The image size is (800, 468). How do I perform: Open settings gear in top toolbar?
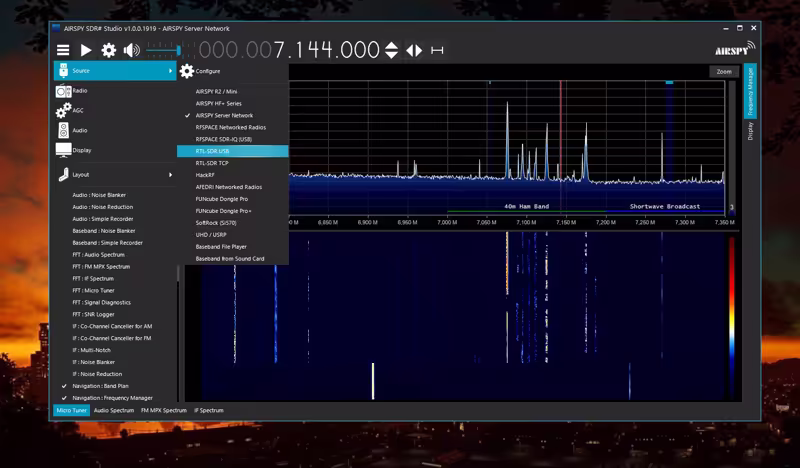(x=109, y=50)
